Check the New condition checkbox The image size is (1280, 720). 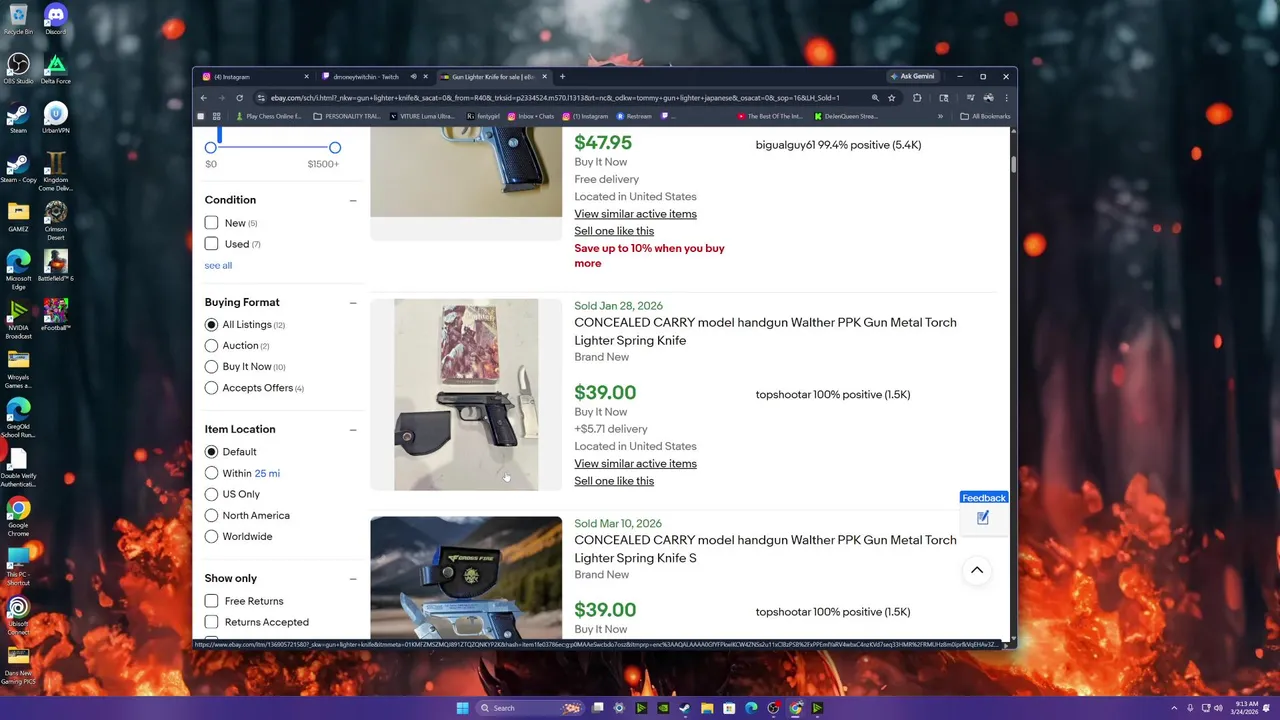click(x=211, y=223)
